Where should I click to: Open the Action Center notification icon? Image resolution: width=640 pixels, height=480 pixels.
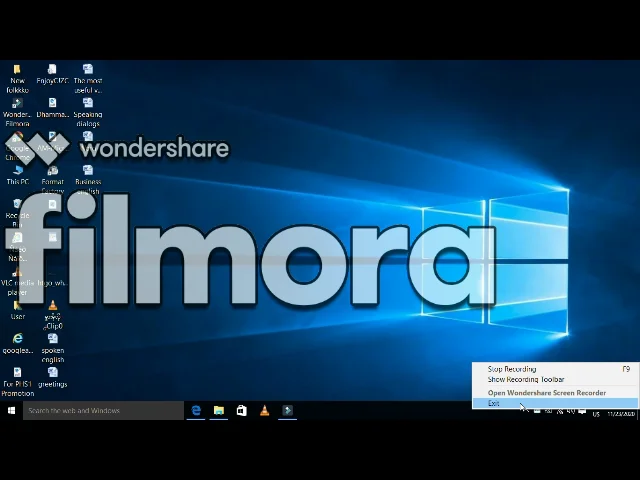coord(582,411)
